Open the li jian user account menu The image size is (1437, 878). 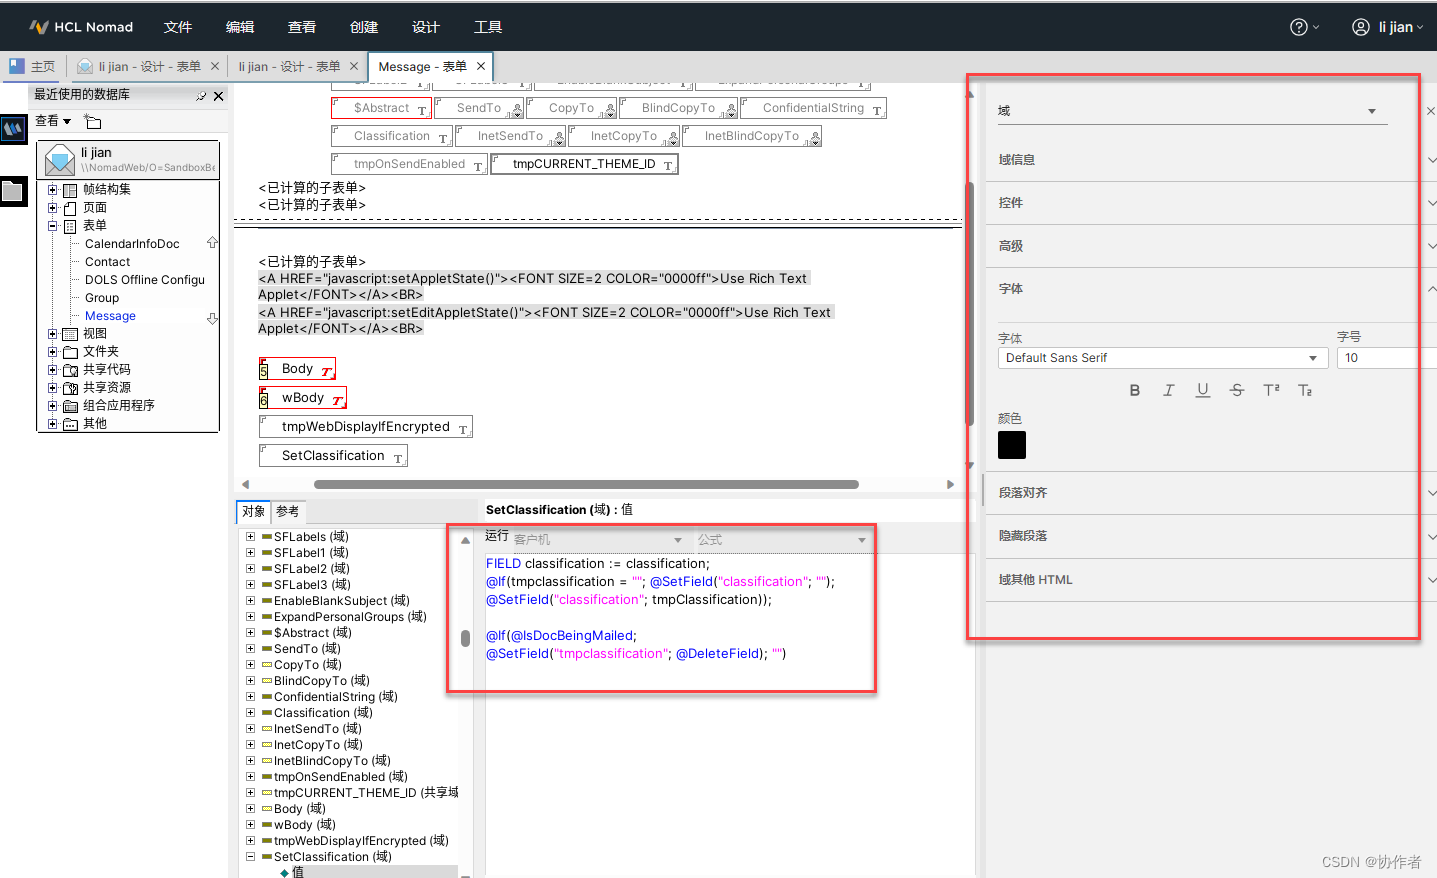[1388, 27]
